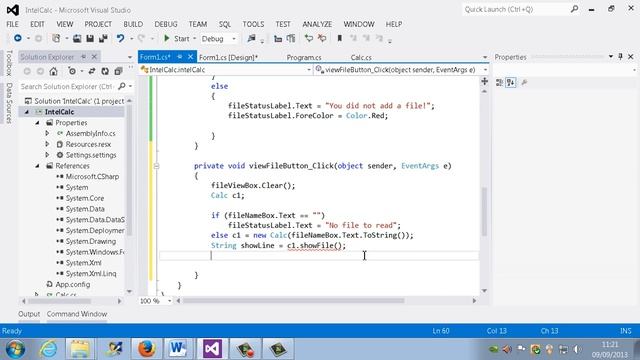Click the Visual Studio taskbar icon
The image size is (640, 360).
tap(212, 349)
